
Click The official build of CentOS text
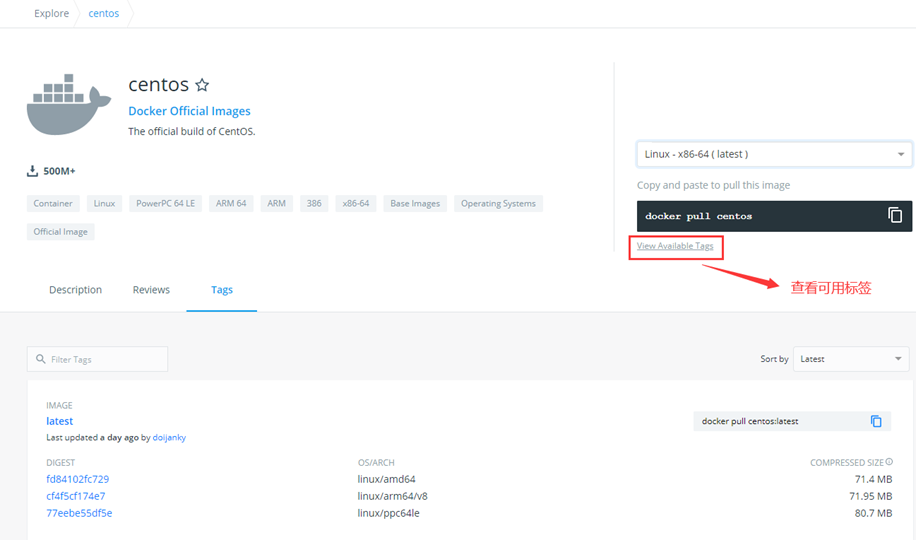click(192, 131)
